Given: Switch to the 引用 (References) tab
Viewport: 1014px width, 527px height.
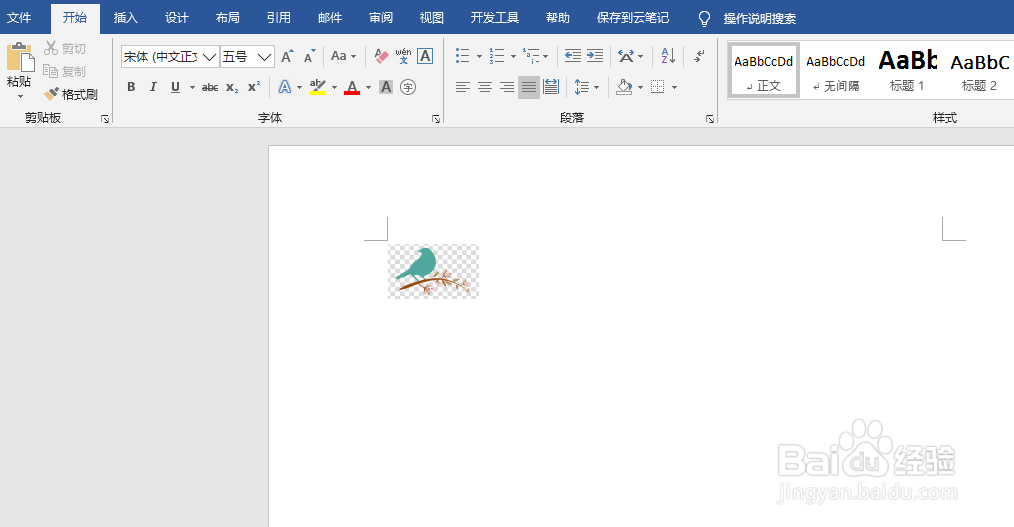Looking at the screenshot, I should pyautogui.click(x=279, y=18).
